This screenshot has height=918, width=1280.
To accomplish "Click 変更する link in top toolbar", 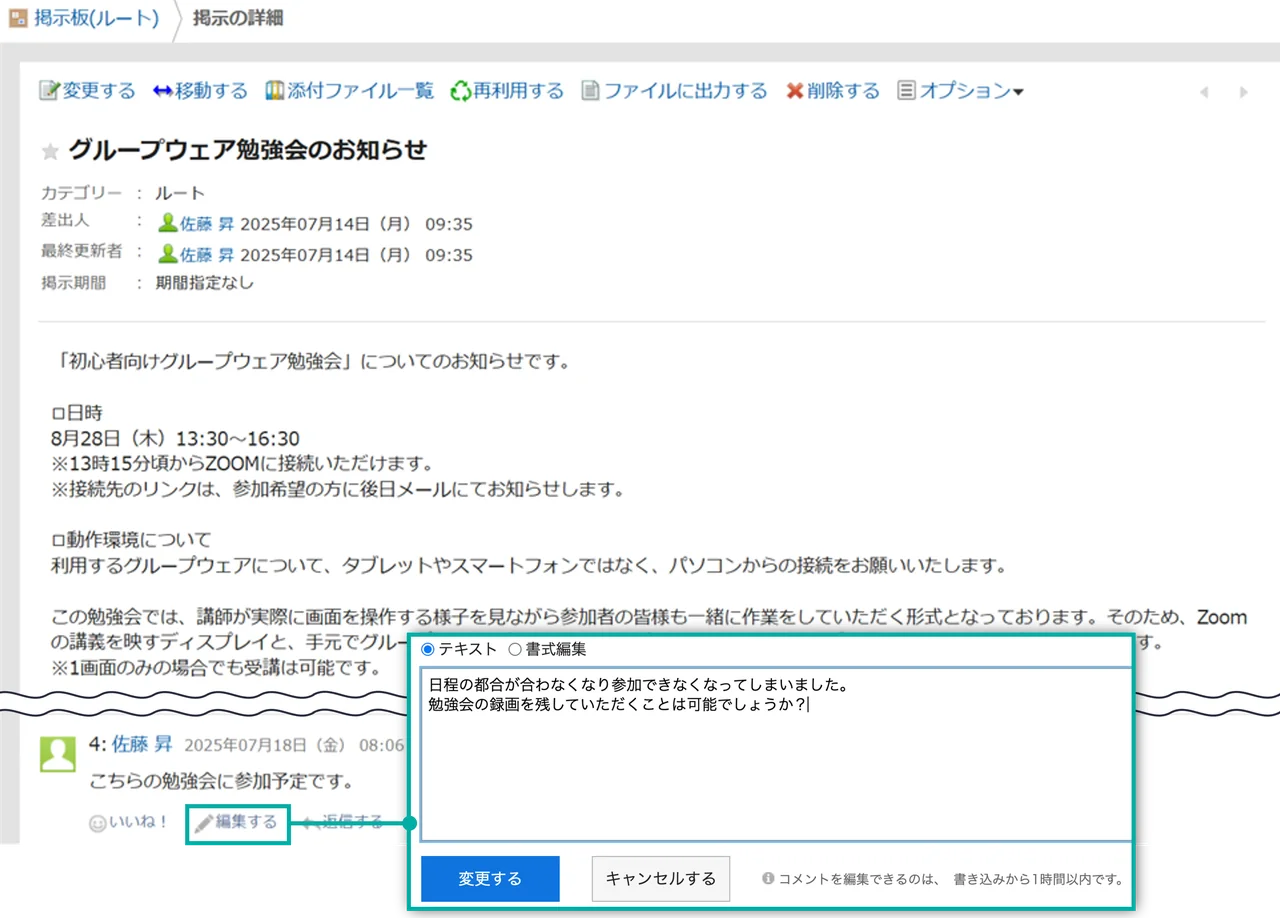I will click(98, 91).
